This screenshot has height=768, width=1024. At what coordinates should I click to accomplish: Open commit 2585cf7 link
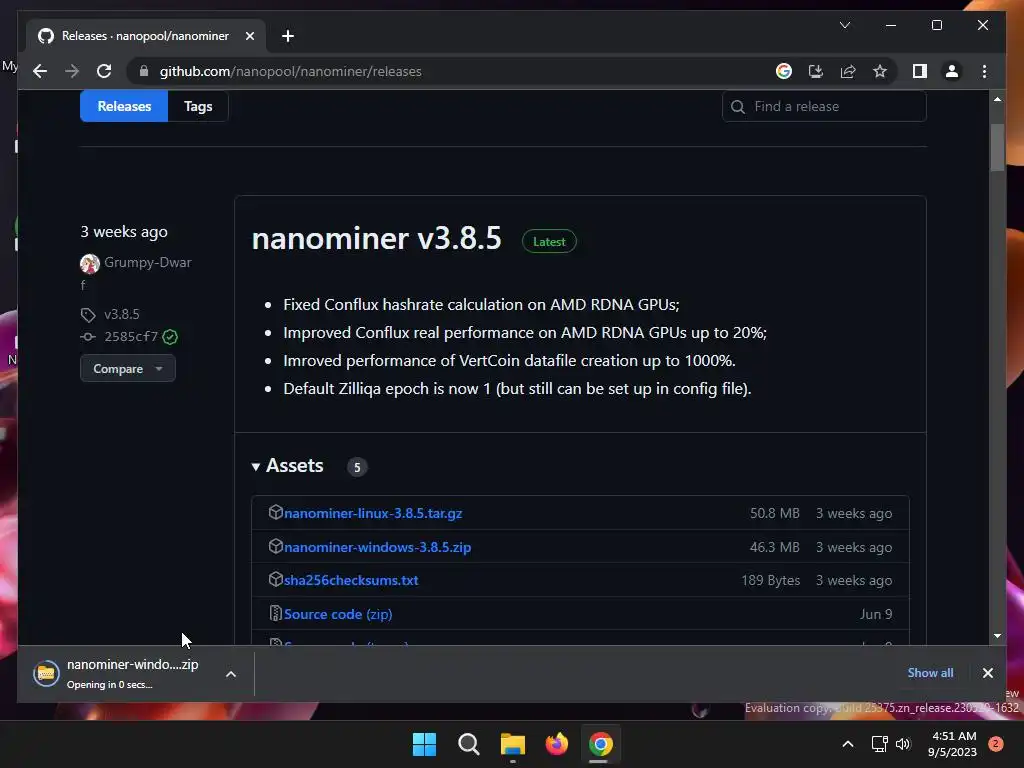click(x=131, y=336)
